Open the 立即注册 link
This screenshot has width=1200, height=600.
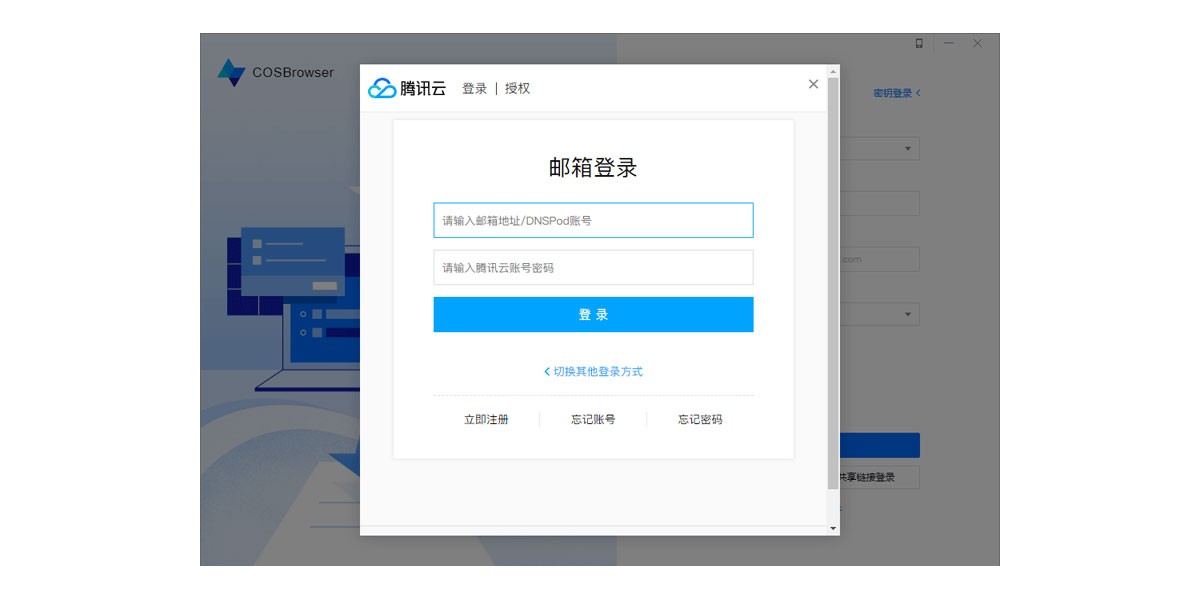tap(486, 419)
